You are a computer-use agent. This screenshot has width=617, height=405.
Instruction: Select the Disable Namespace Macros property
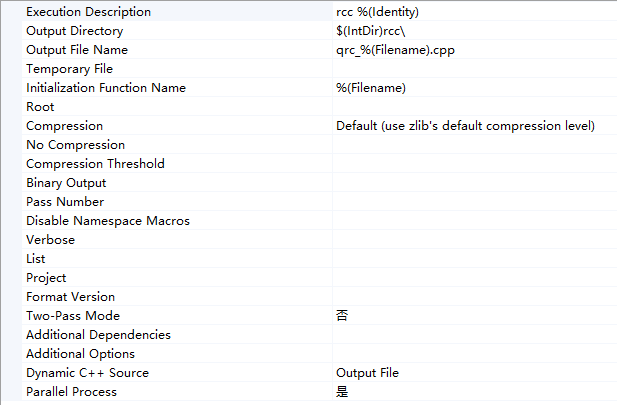click(108, 221)
